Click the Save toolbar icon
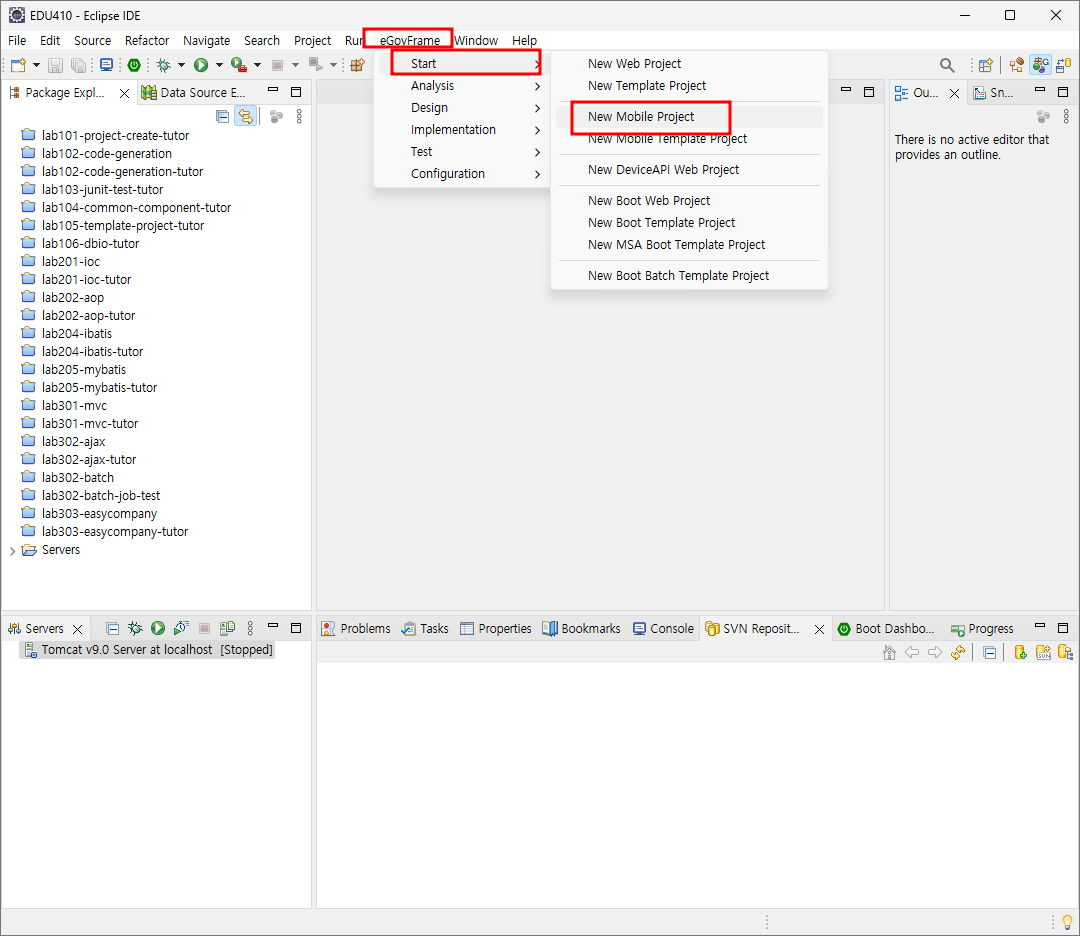This screenshot has width=1080, height=936. [x=55, y=65]
